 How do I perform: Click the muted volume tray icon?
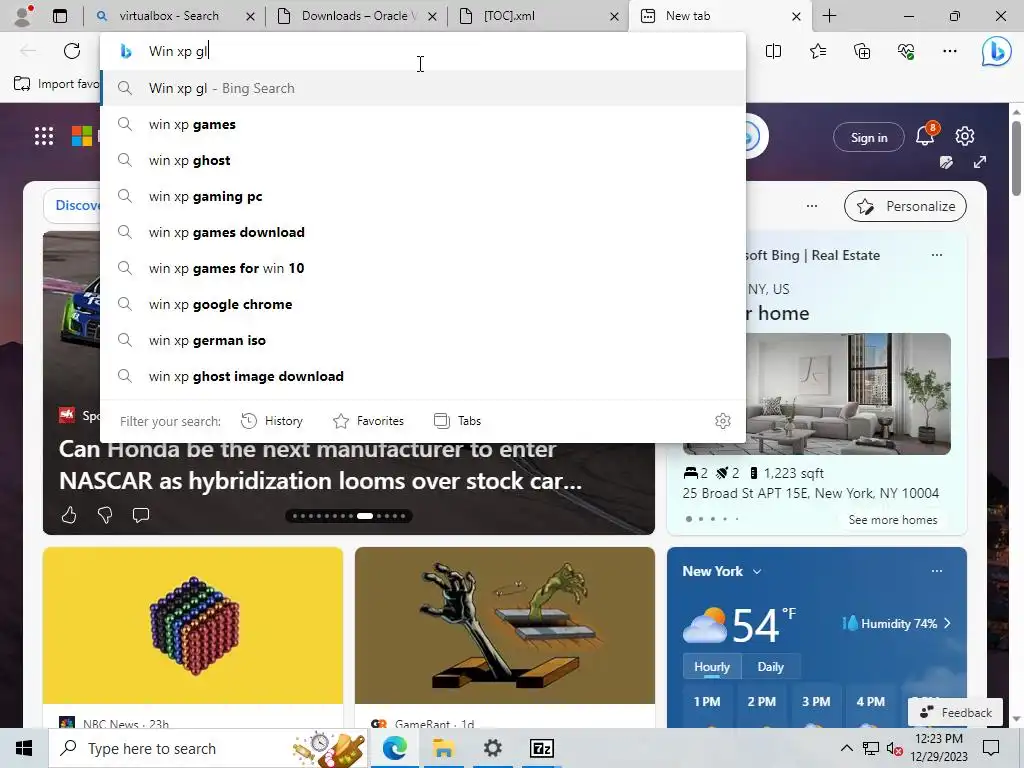(x=894, y=748)
